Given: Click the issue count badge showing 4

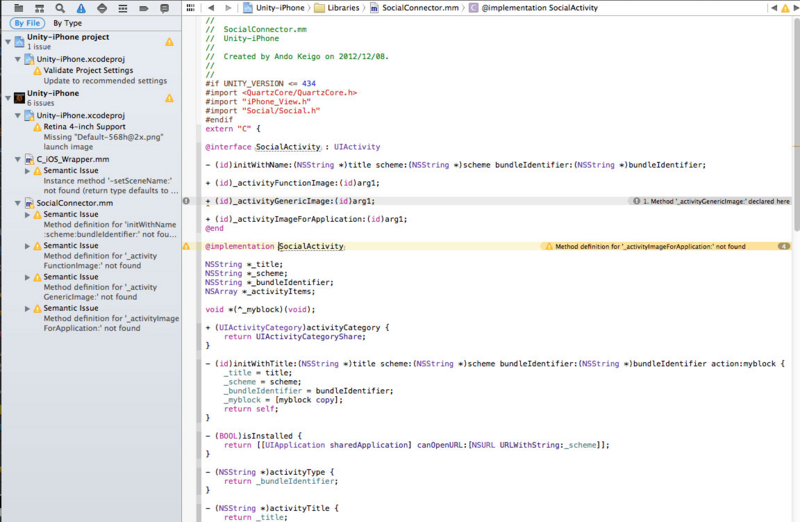Looking at the screenshot, I should coord(784,246).
